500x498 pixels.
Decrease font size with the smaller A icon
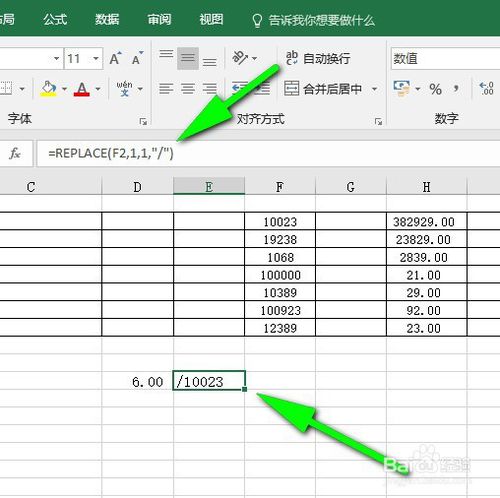point(137,58)
